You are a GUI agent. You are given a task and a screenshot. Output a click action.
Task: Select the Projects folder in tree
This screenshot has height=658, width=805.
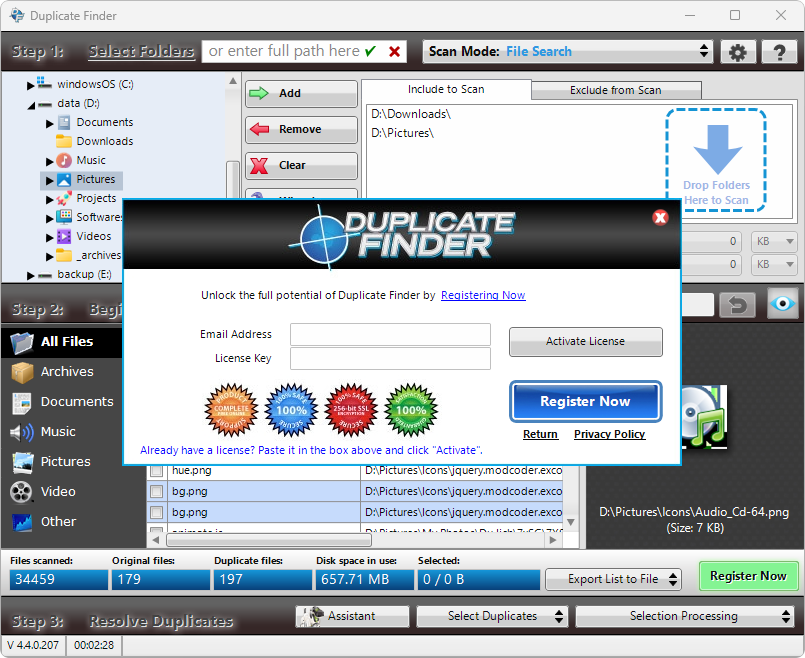point(96,198)
